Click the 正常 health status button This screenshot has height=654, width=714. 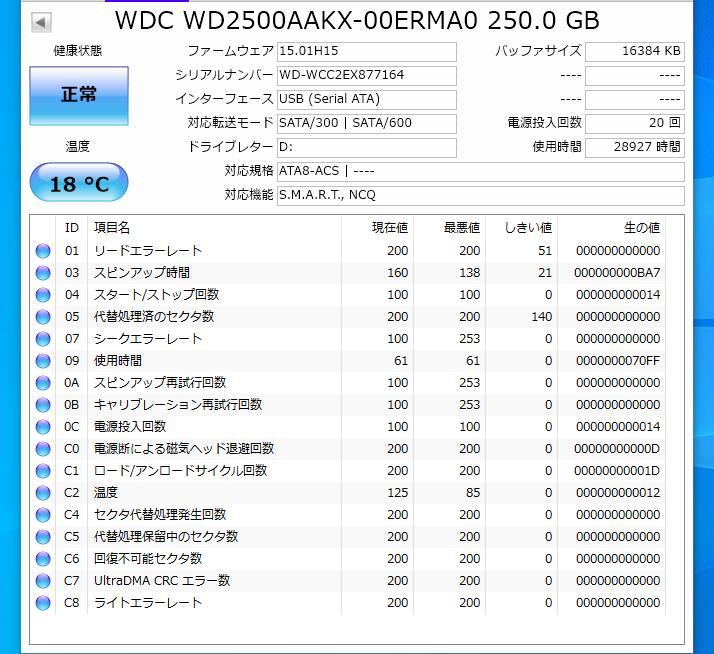click(79, 96)
